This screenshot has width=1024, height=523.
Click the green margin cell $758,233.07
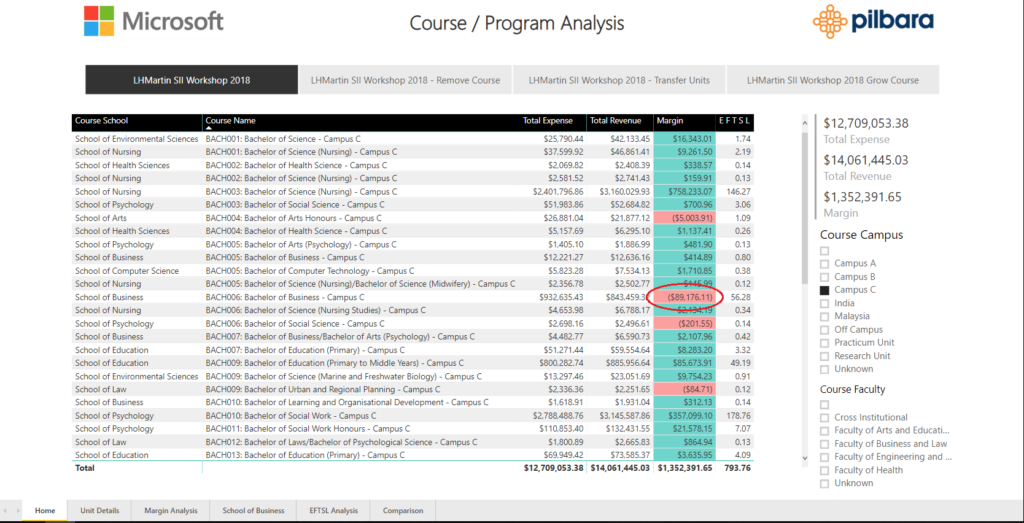[684, 192]
